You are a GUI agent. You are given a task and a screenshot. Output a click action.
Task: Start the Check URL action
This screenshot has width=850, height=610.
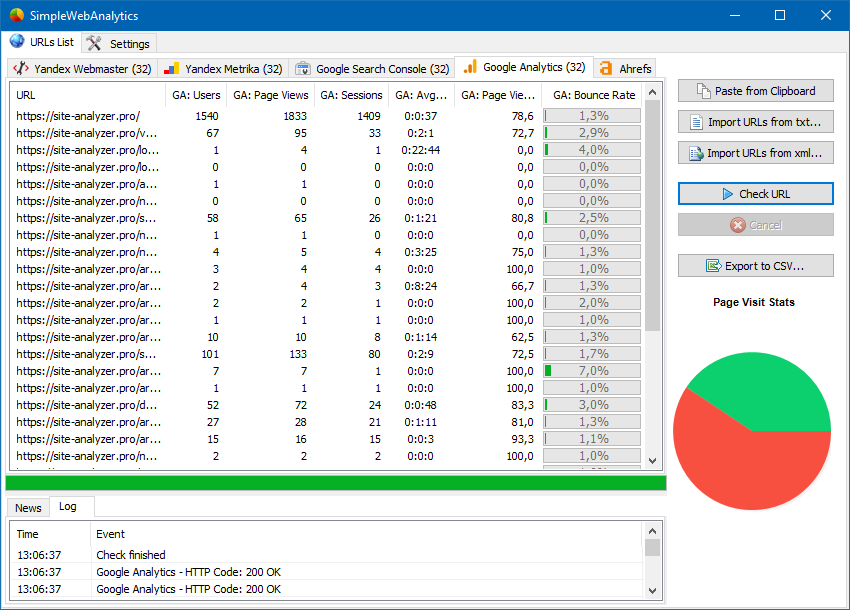756,194
